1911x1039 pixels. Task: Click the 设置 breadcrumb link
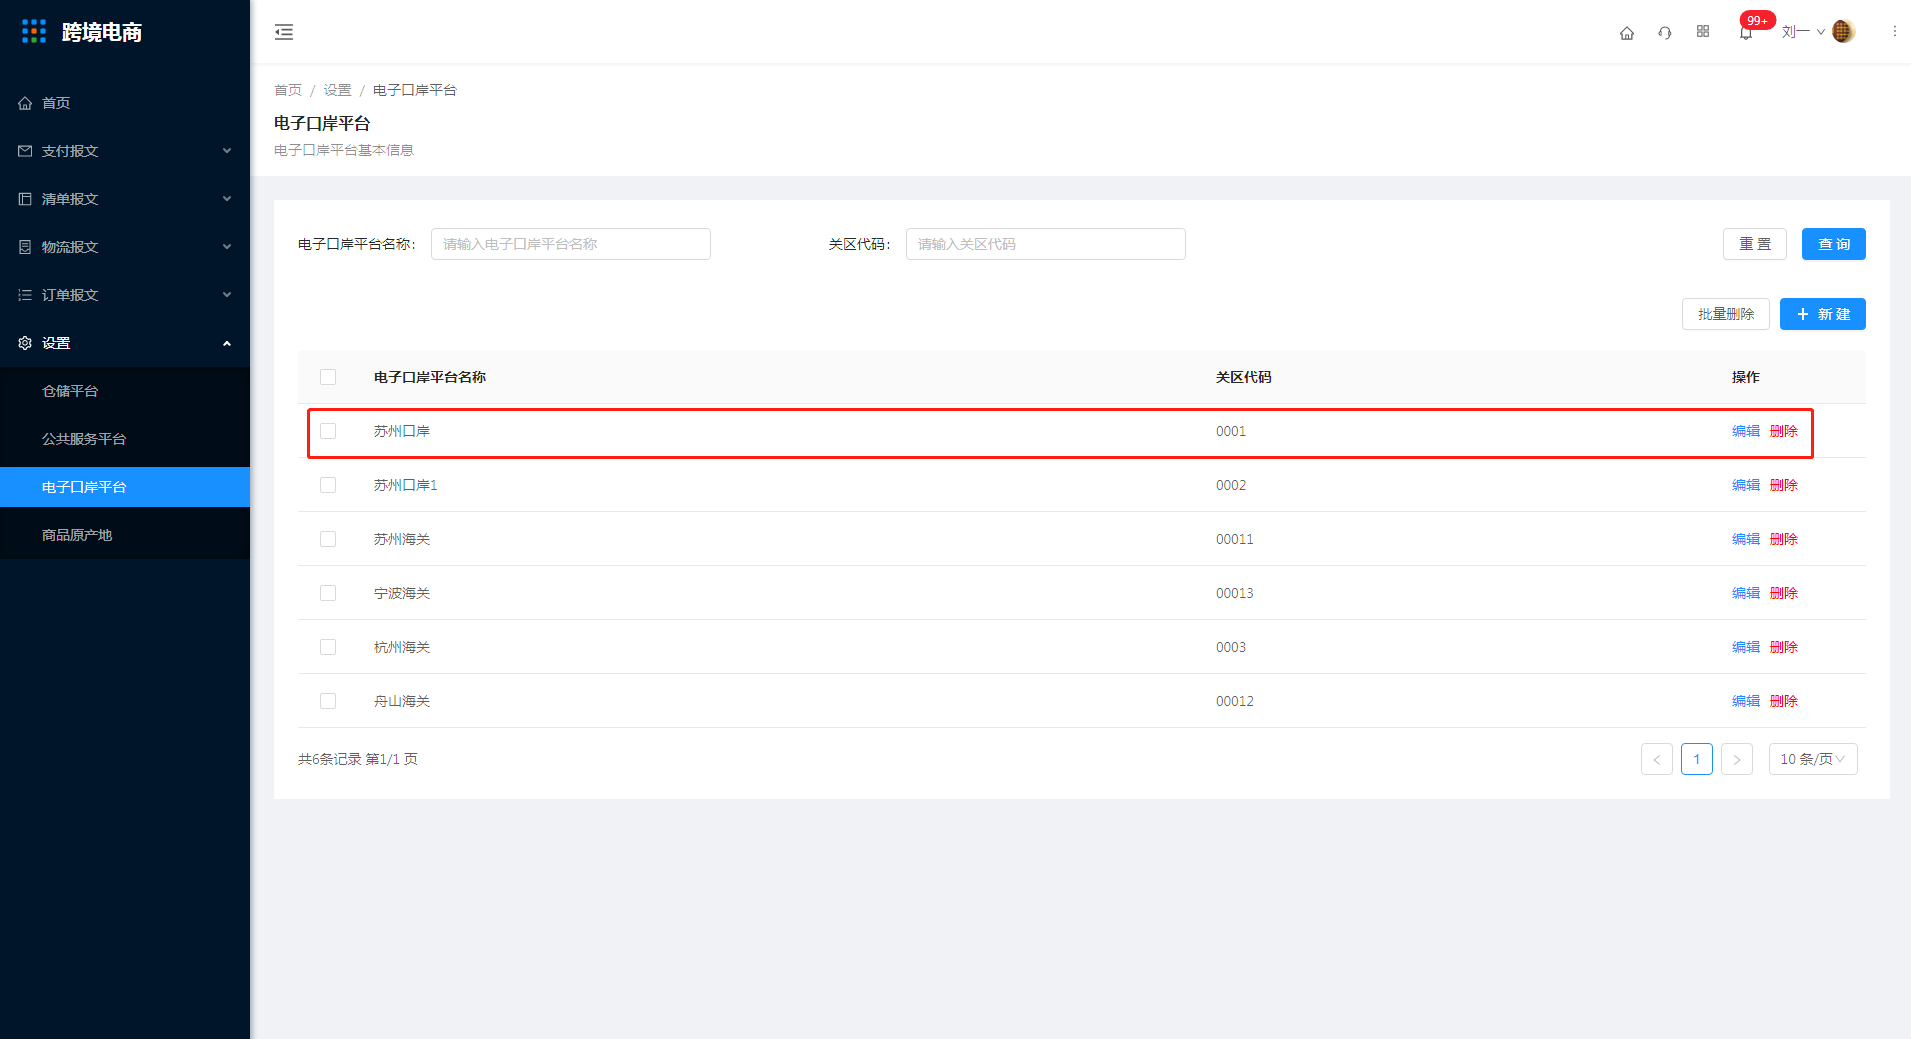pos(337,90)
